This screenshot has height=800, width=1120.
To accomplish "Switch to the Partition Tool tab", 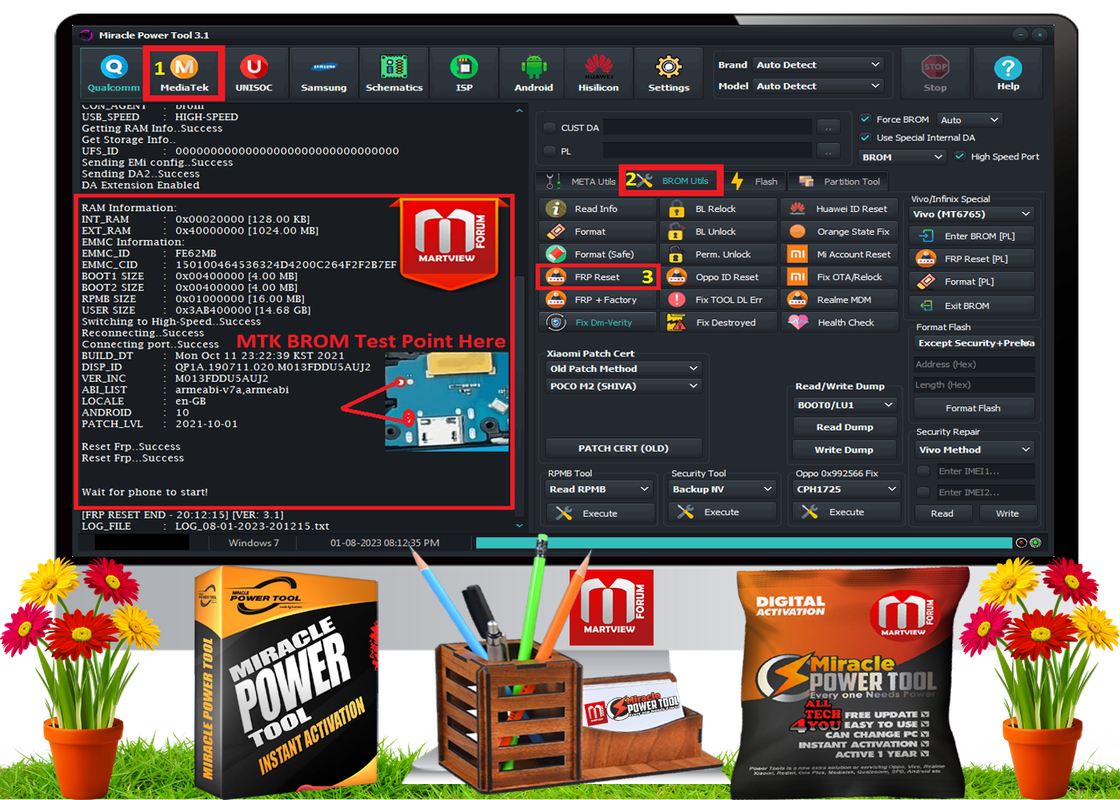I will point(839,181).
